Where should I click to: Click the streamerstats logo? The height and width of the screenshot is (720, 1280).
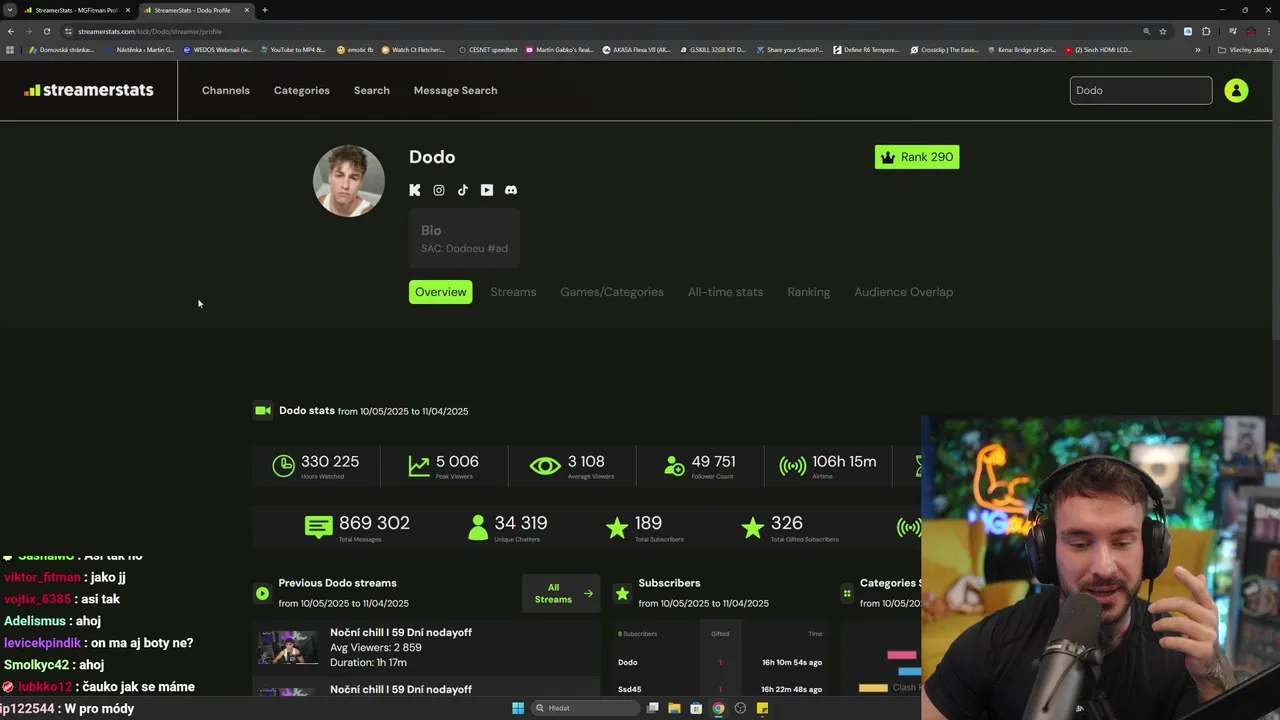[89, 90]
